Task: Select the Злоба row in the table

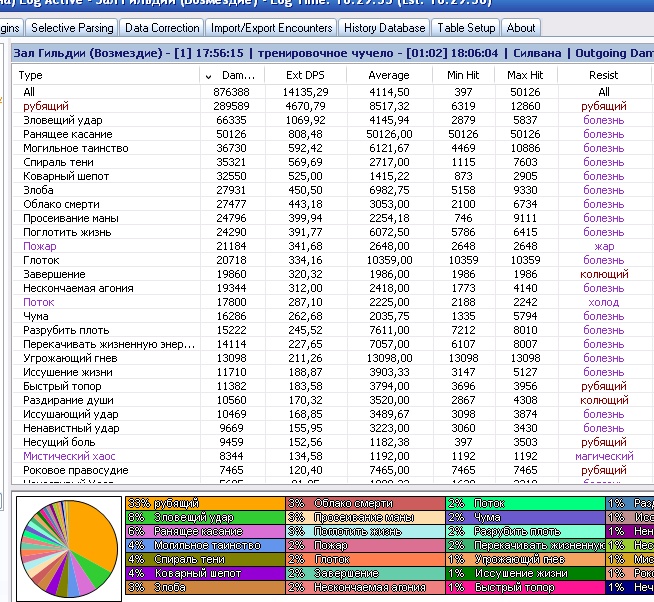Action: coord(332,190)
